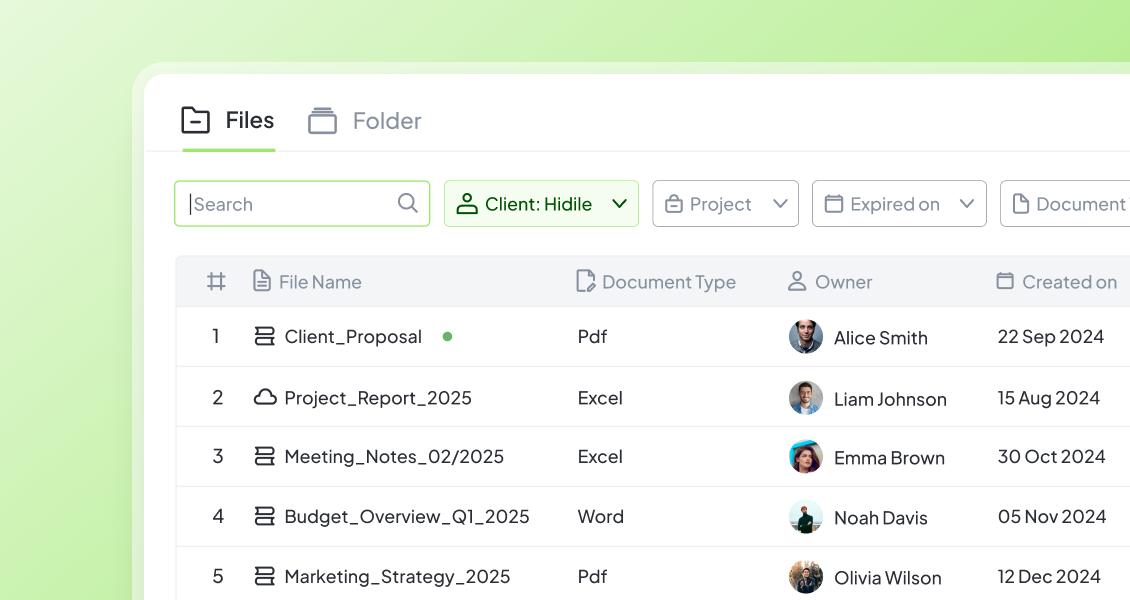Click the stack icon beside Meeting_Notes_02/2025
Screen dimensions: 1130x600
(264, 456)
